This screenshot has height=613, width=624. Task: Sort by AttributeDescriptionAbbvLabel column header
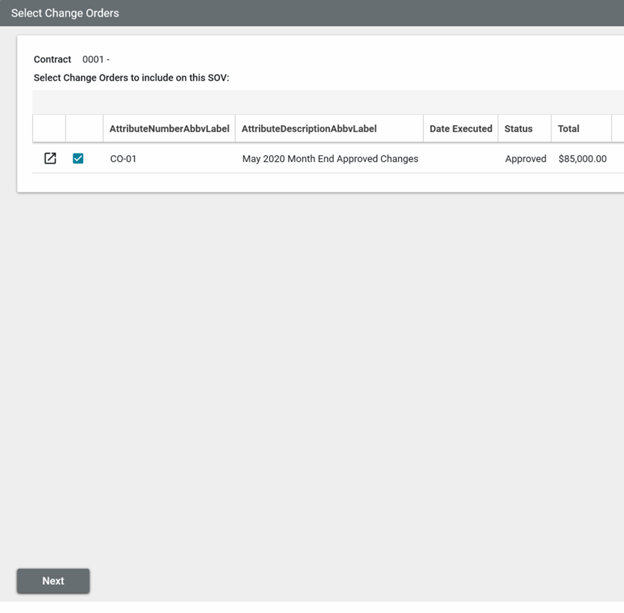(309, 129)
